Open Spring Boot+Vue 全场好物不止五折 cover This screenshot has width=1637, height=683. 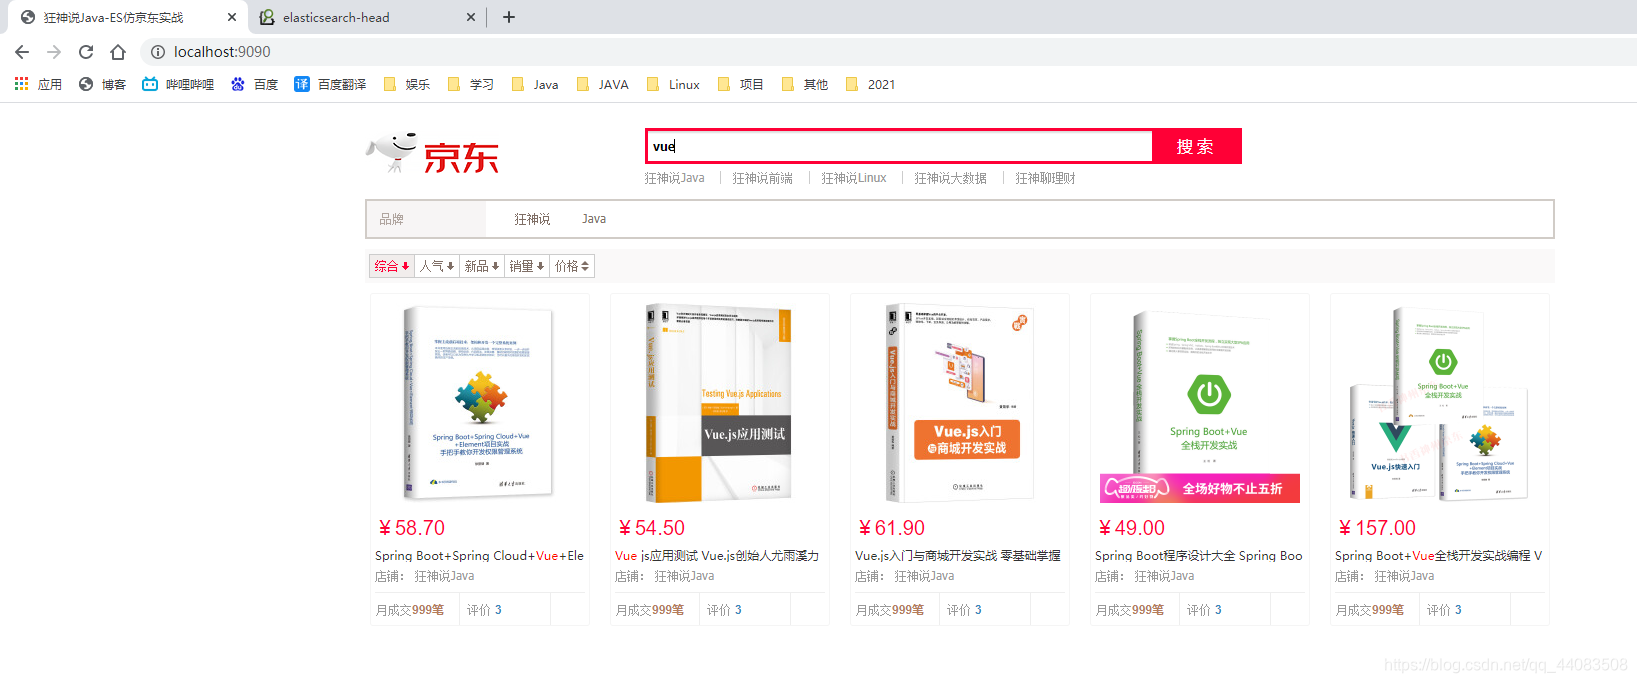tap(1200, 404)
